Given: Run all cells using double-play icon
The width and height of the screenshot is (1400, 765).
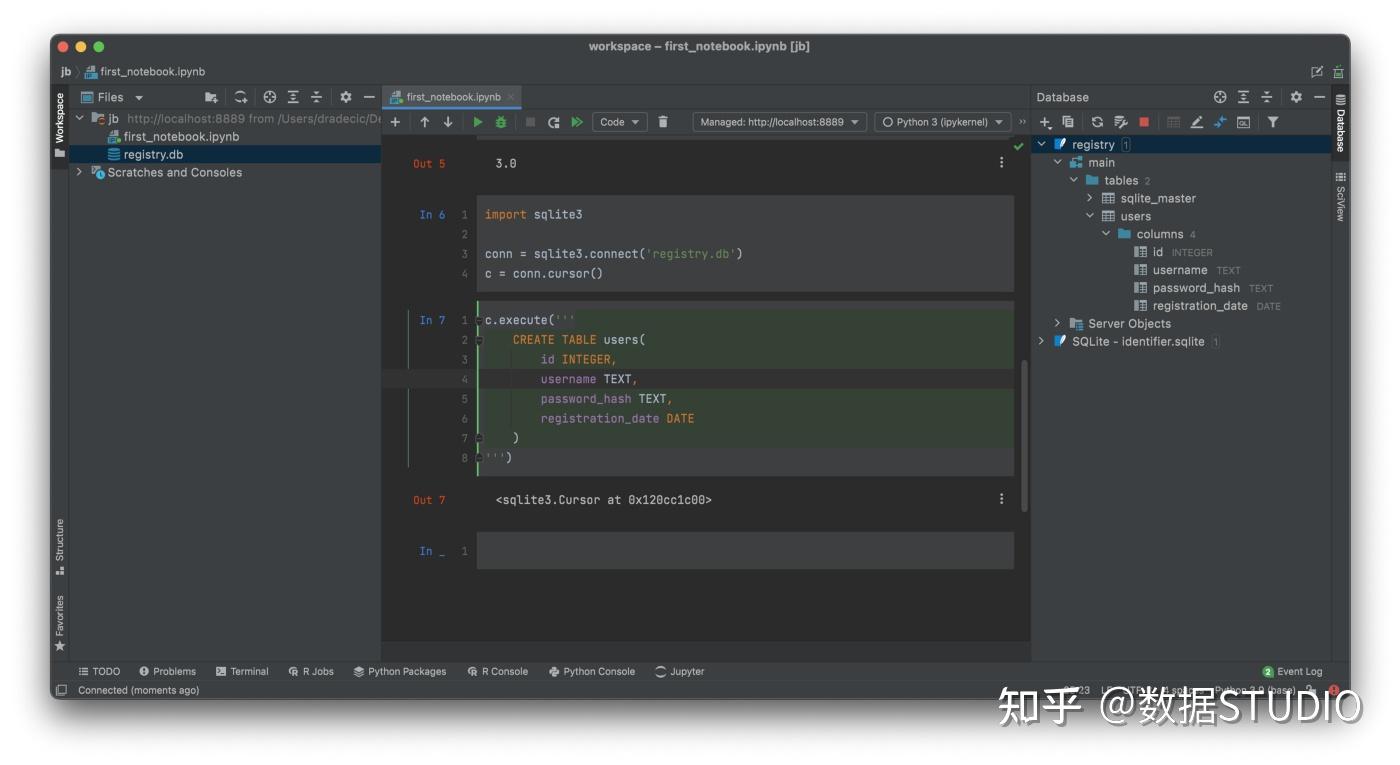Looking at the screenshot, I should 577,121.
